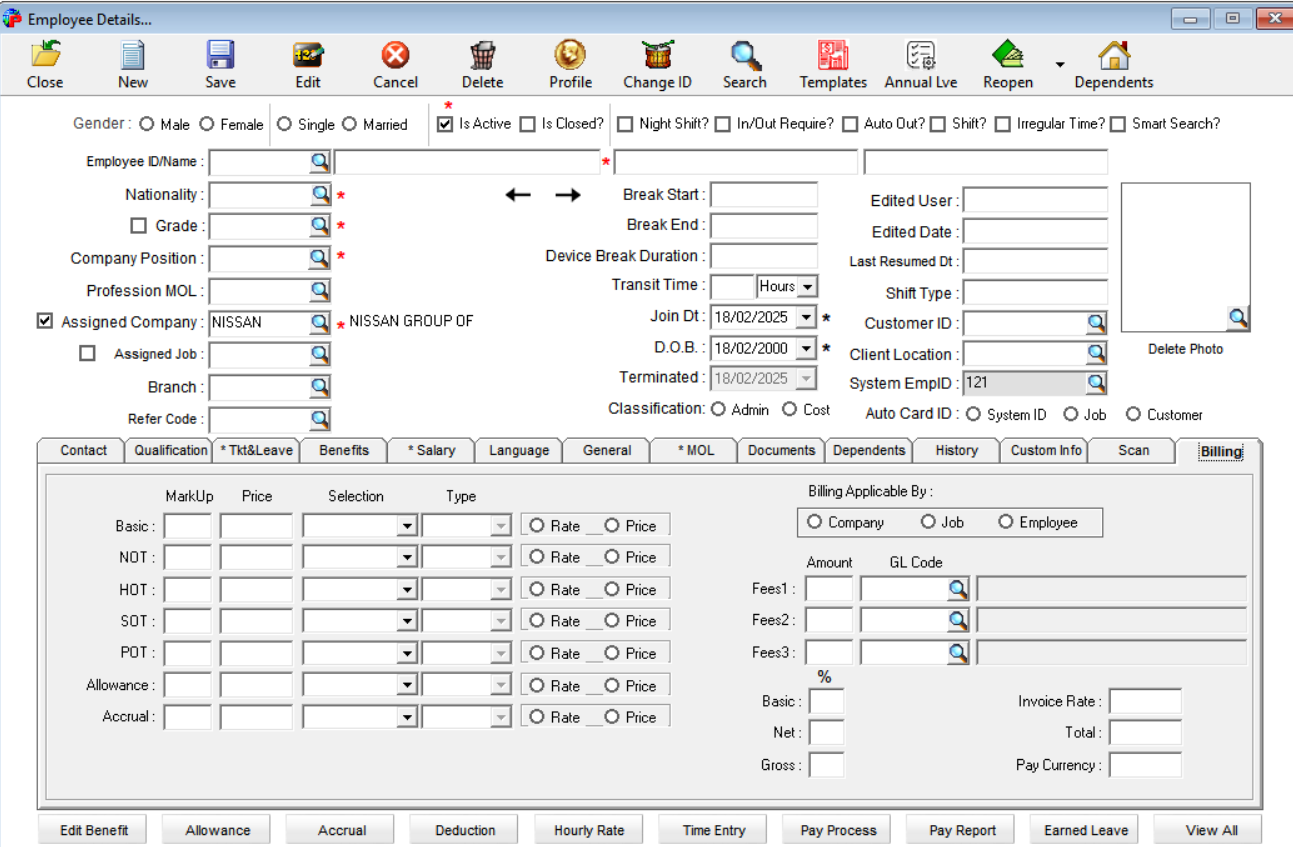Click the Edit toolbar icon
This screenshot has height=847, width=1293.
(308, 55)
